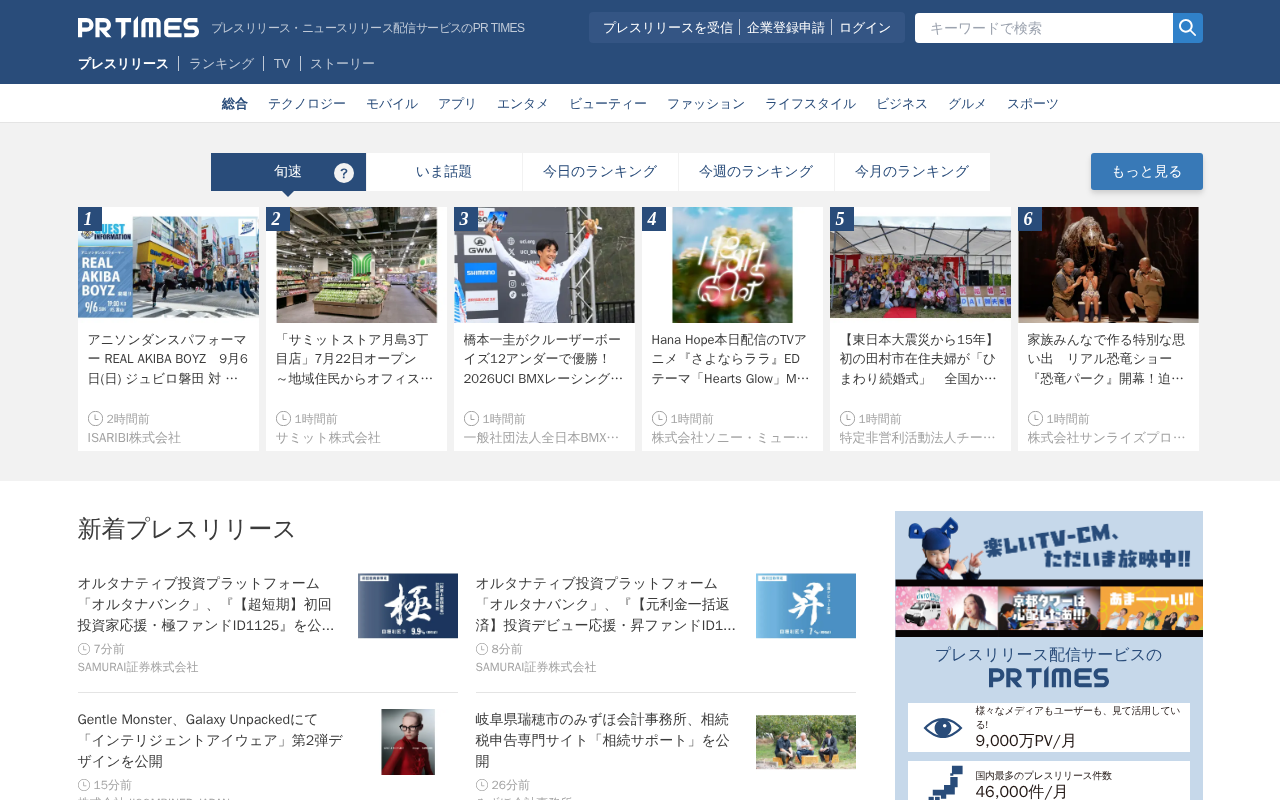Open 企業登録申請 link
Viewport: 1280px width, 800px height.
(786, 28)
